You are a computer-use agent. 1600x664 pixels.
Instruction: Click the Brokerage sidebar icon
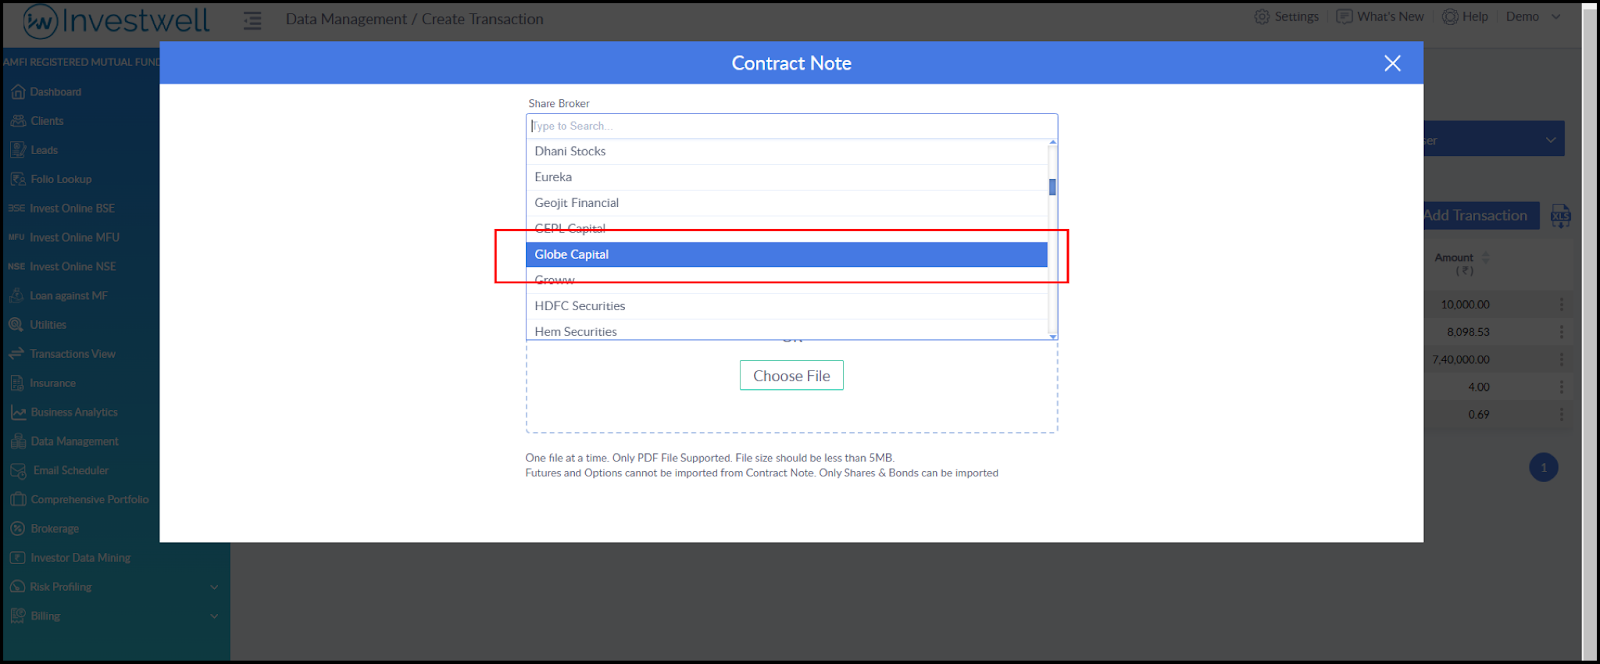click(x=17, y=528)
